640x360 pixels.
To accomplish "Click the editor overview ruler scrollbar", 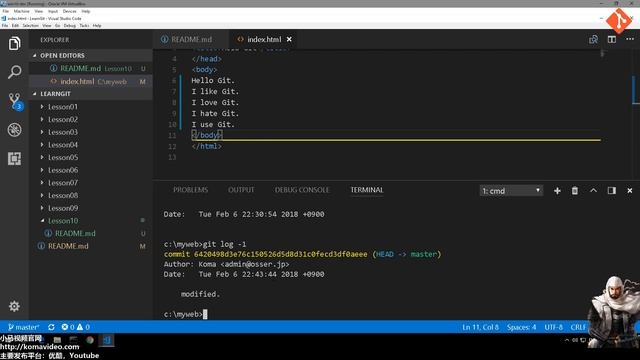I will point(635,114).
